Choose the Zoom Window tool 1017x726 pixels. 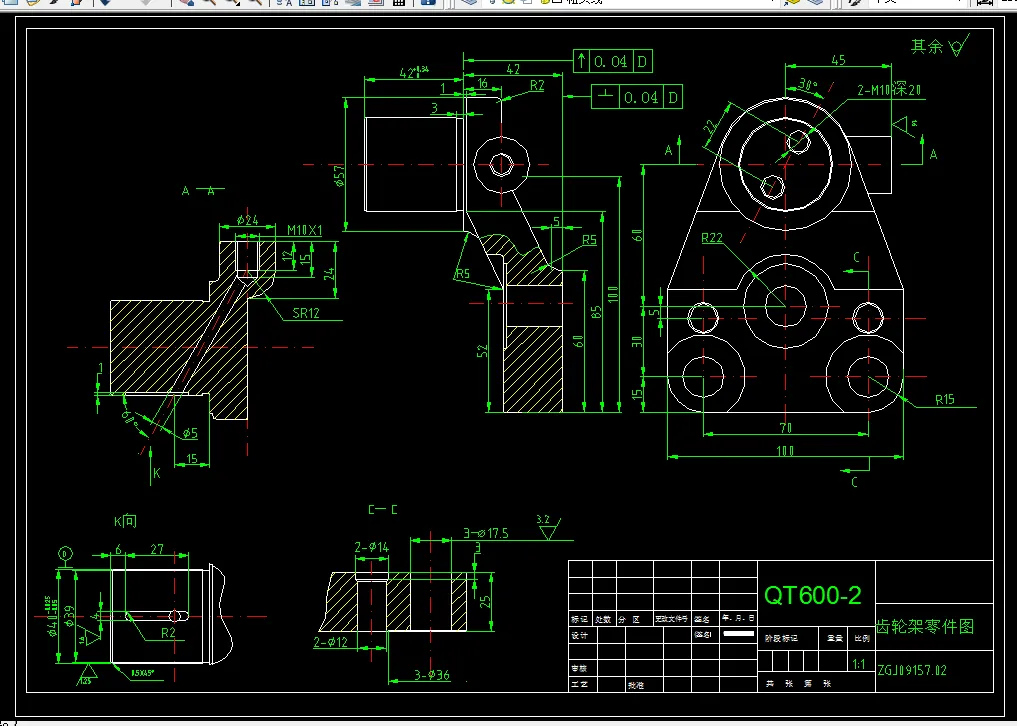pyautogui.click(x=232, y=2)
